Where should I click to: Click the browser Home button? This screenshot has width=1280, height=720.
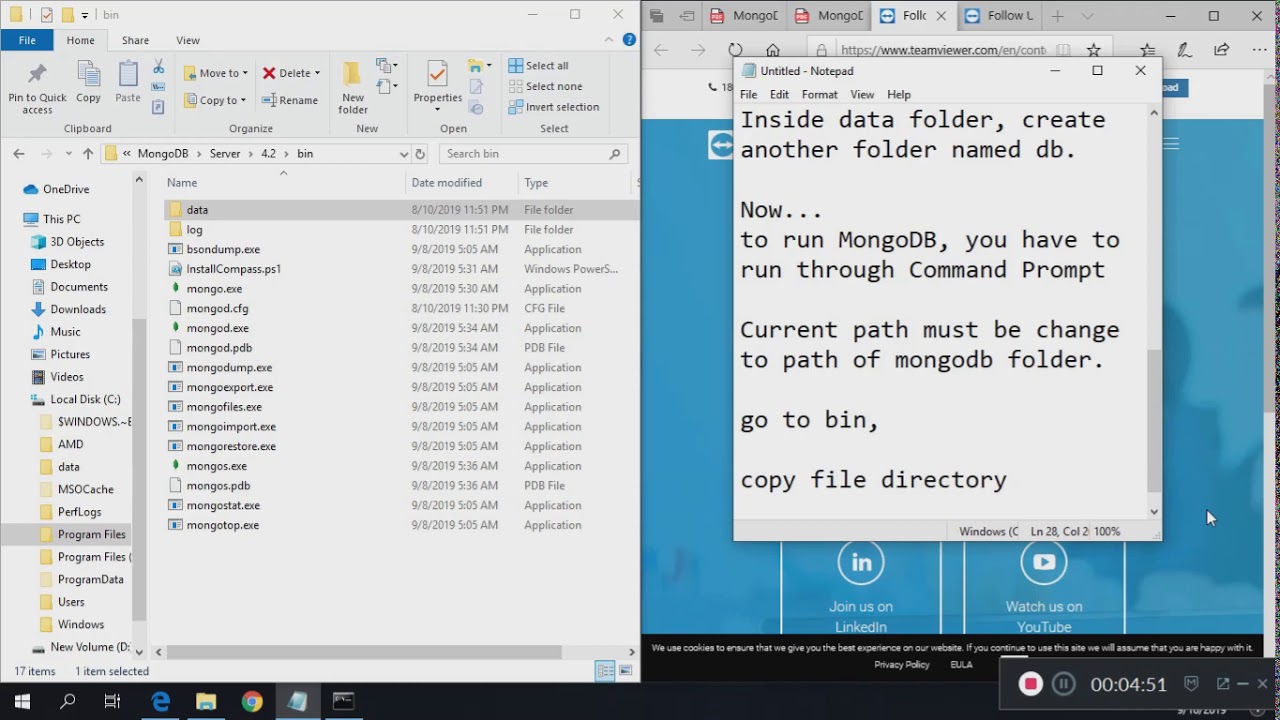(x=772, y=50)
